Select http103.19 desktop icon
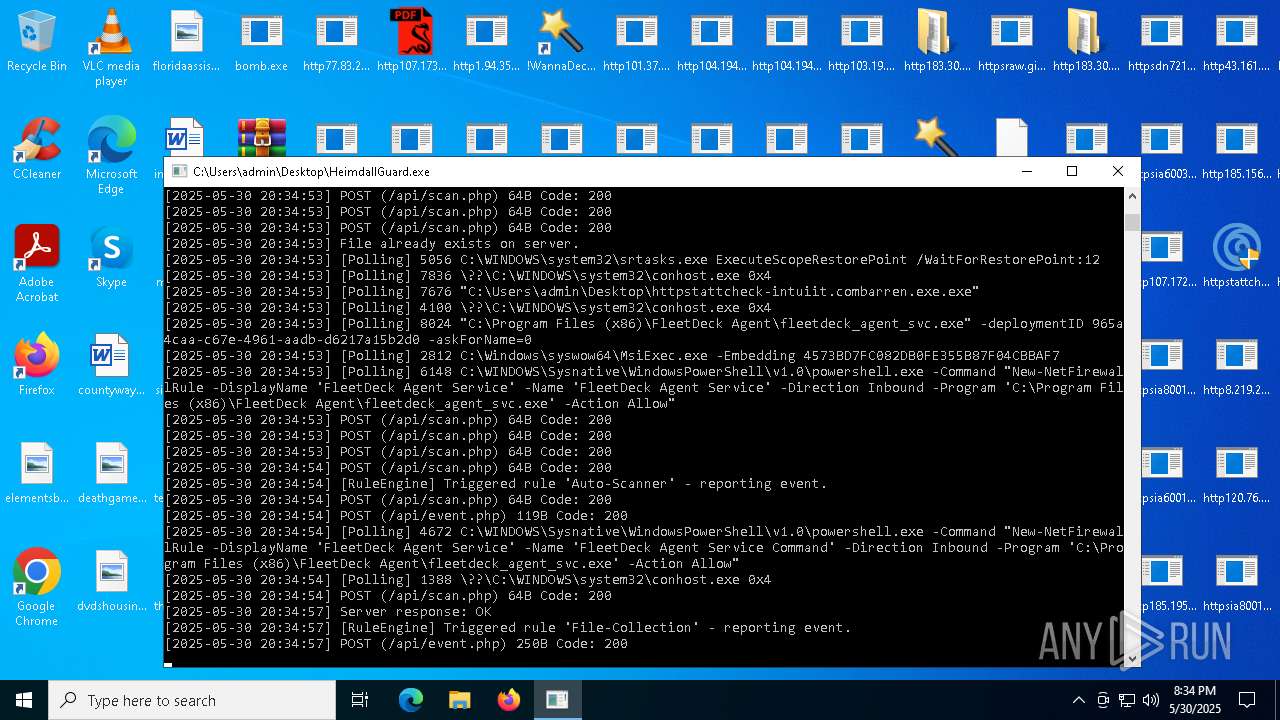 861,42
